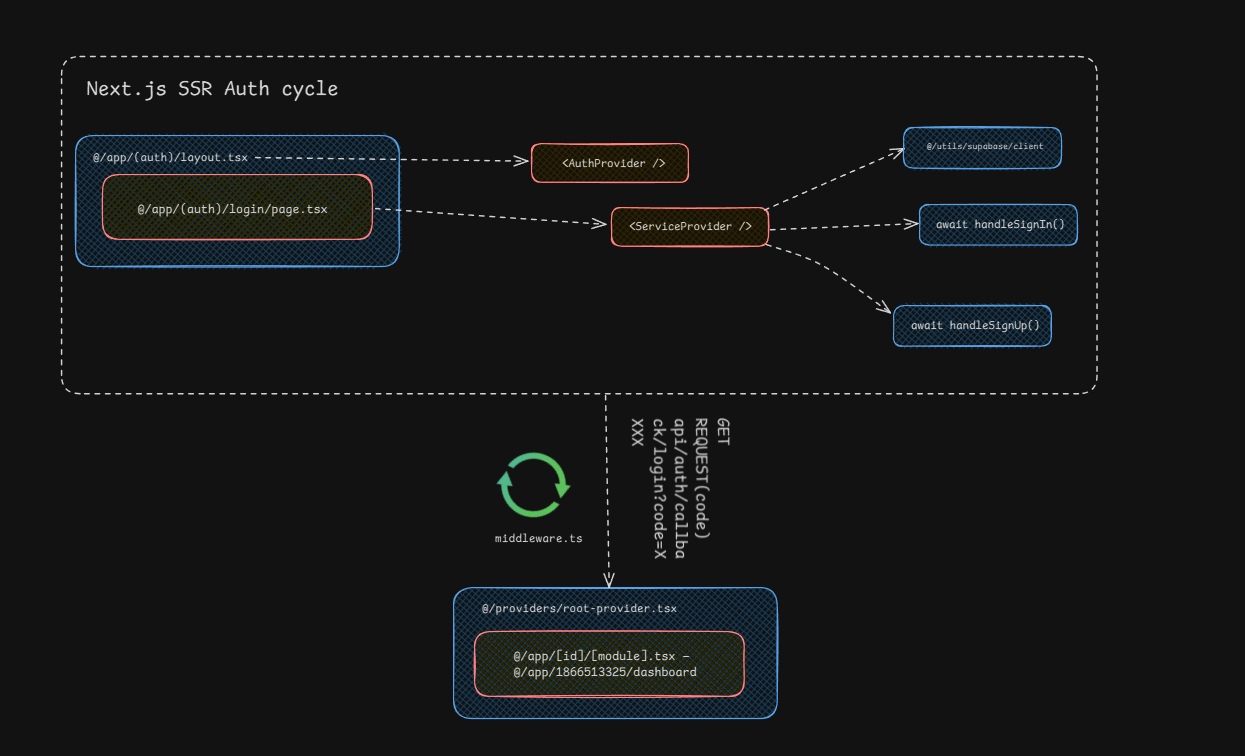This screenshot has width=1245, height=756.
Task: Click arrowhead pointing at handleSignUp box
Action: point(883,308)
